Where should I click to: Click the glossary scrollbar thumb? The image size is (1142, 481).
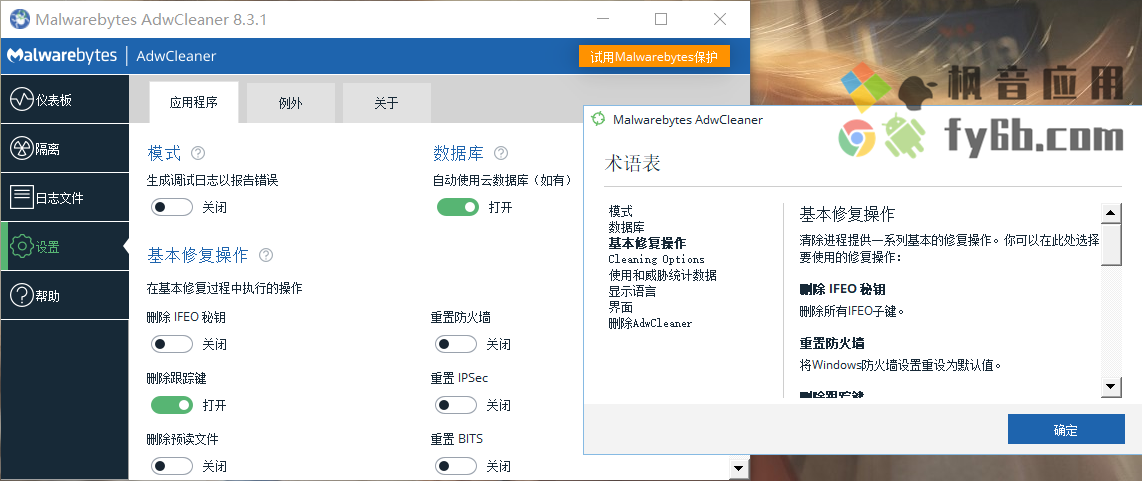(x=1111, y=246)
